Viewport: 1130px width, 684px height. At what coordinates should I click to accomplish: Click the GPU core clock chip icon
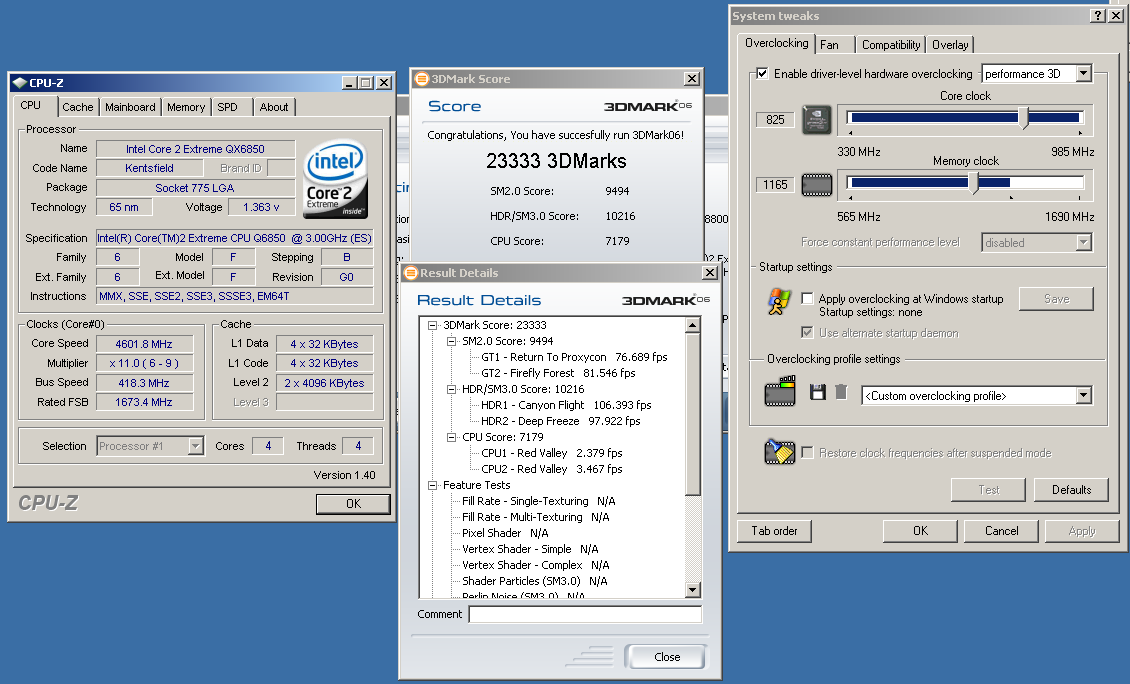click(817, 120)
